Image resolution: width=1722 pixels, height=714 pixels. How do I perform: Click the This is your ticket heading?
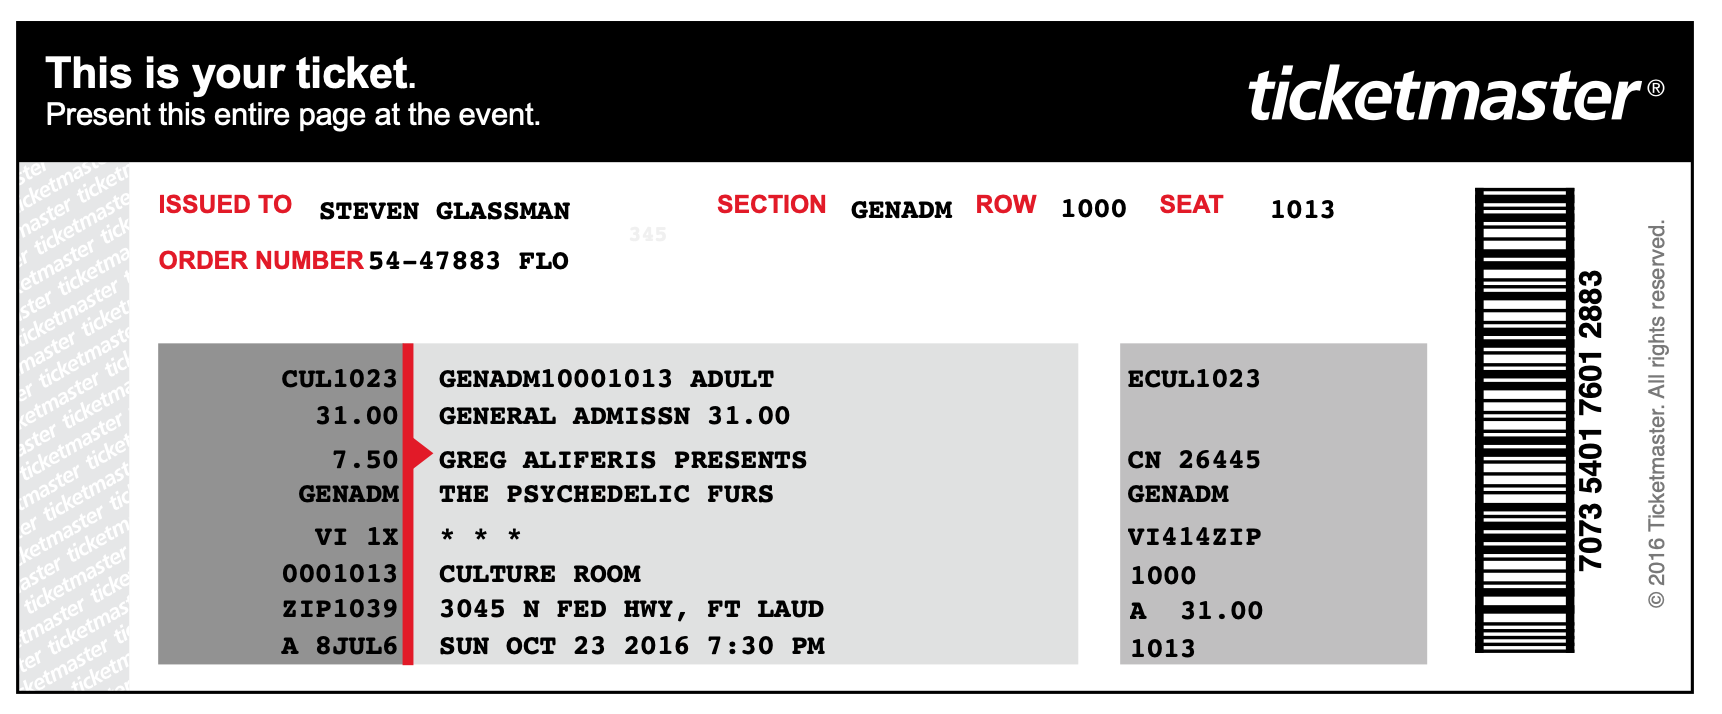230,74
